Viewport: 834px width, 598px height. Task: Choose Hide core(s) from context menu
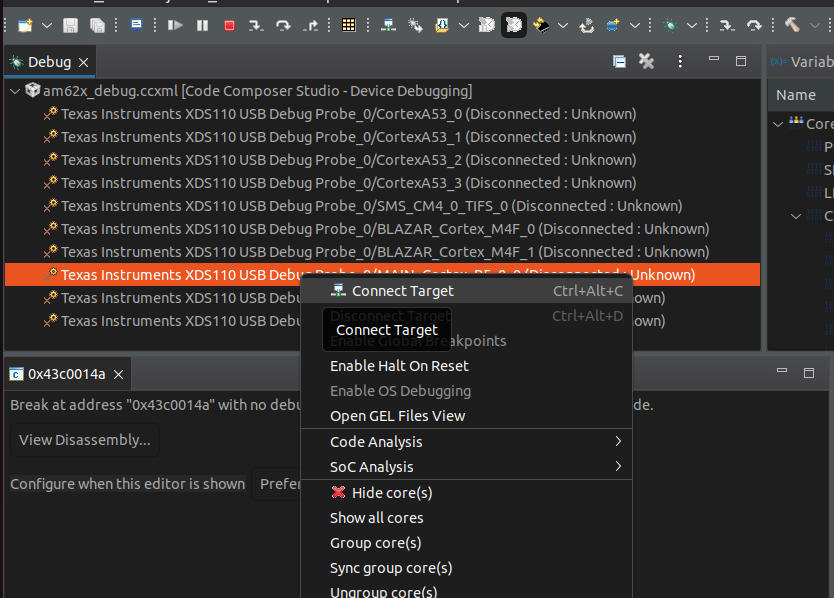tap(466, 493)
